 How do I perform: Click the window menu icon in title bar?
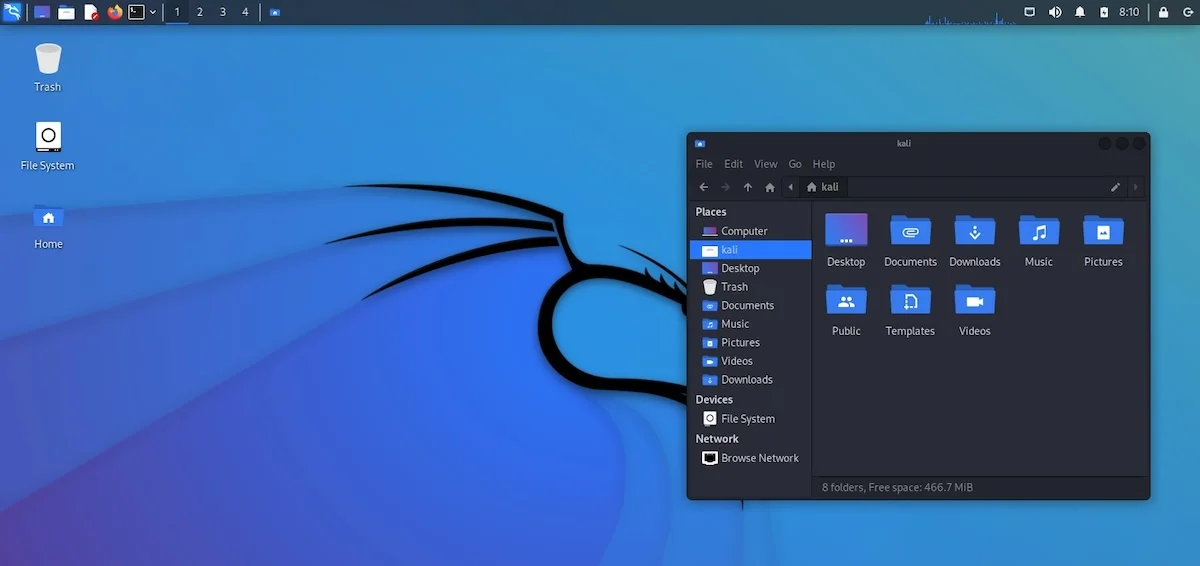pos(700,143)
